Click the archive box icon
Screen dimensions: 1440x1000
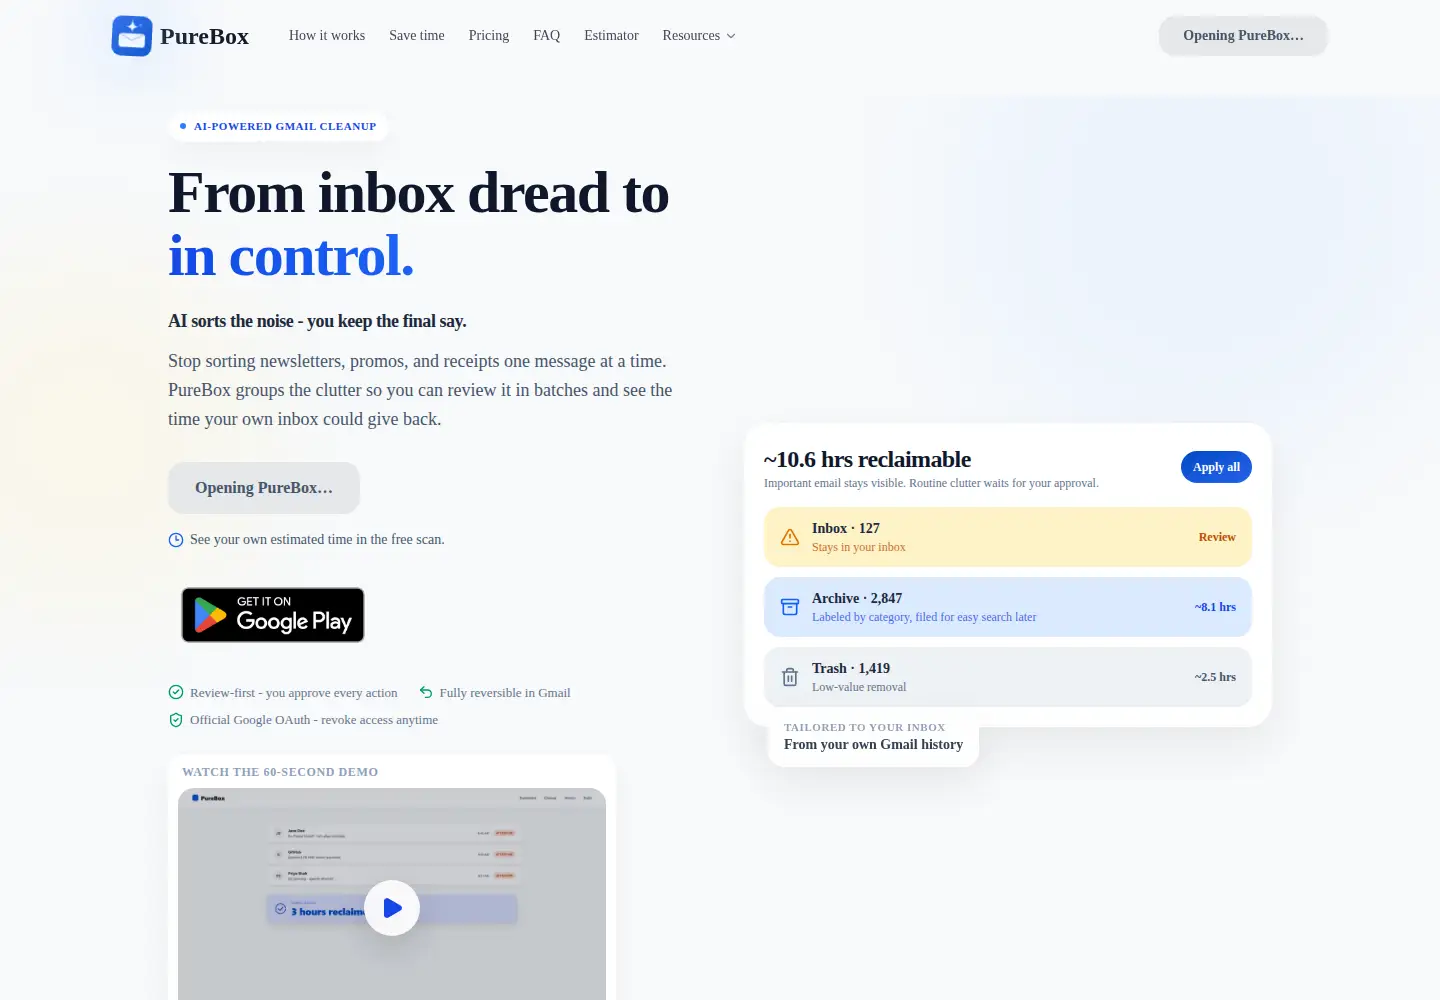pyautogui.click(x=790, y=607)
